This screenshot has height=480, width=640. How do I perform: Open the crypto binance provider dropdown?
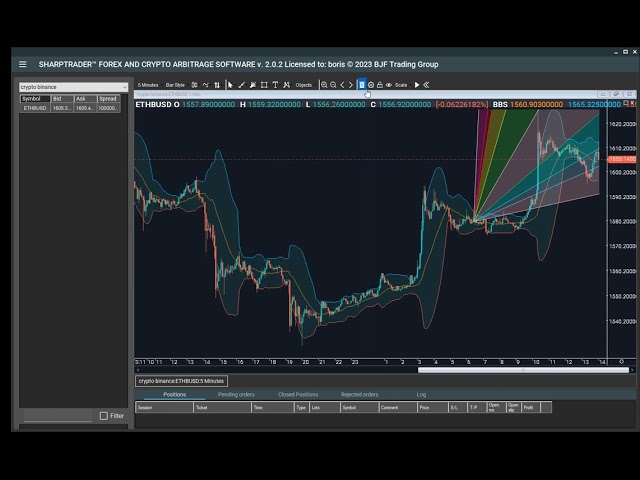click(x=73, y=87)
